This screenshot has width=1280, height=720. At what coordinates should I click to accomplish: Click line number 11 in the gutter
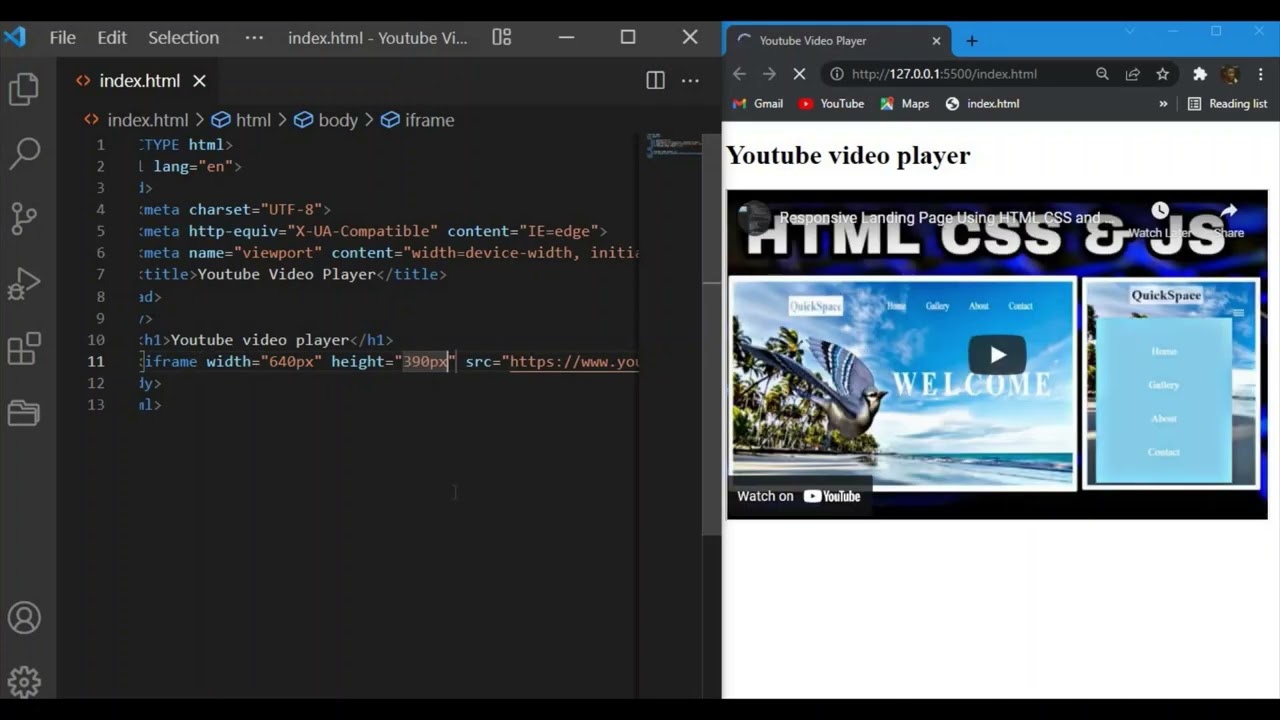click(95, 361)
